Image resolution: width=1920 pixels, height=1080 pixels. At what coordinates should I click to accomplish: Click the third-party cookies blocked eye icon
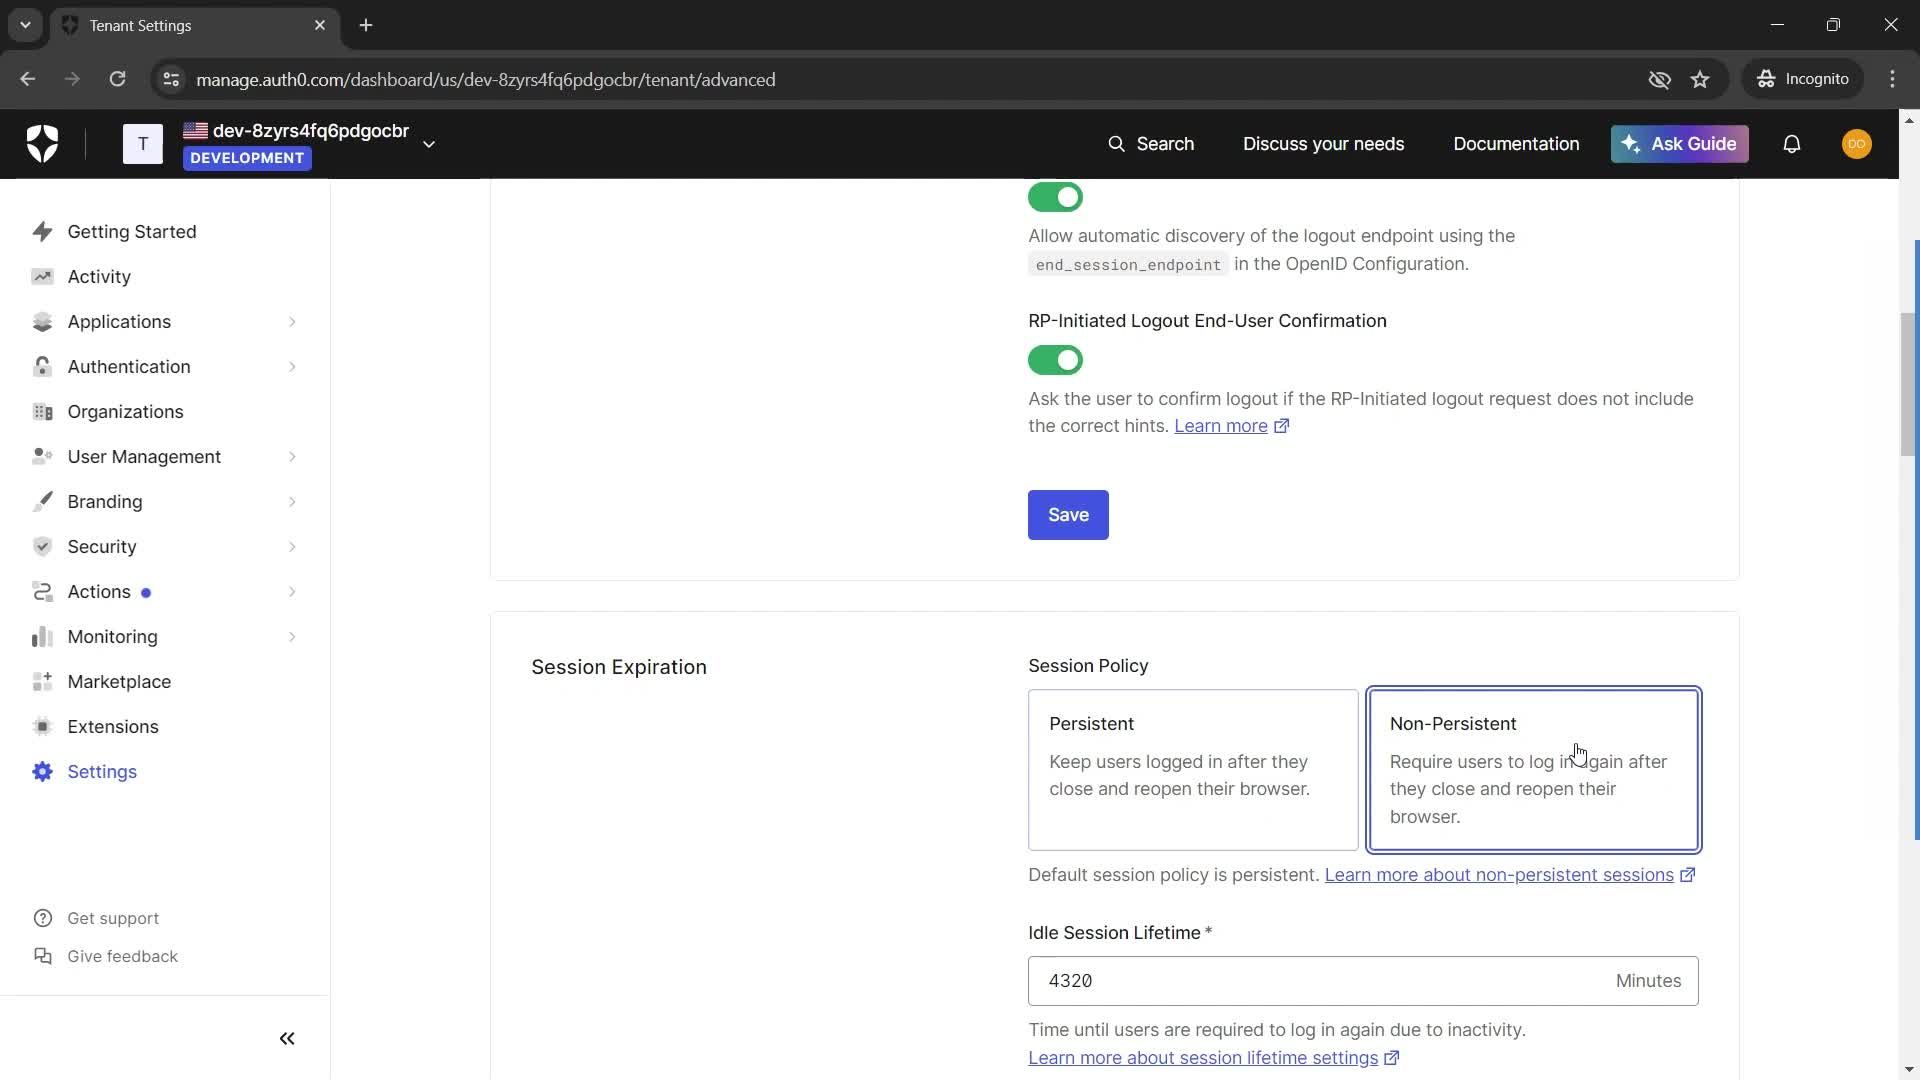(x=1659, y=79)
